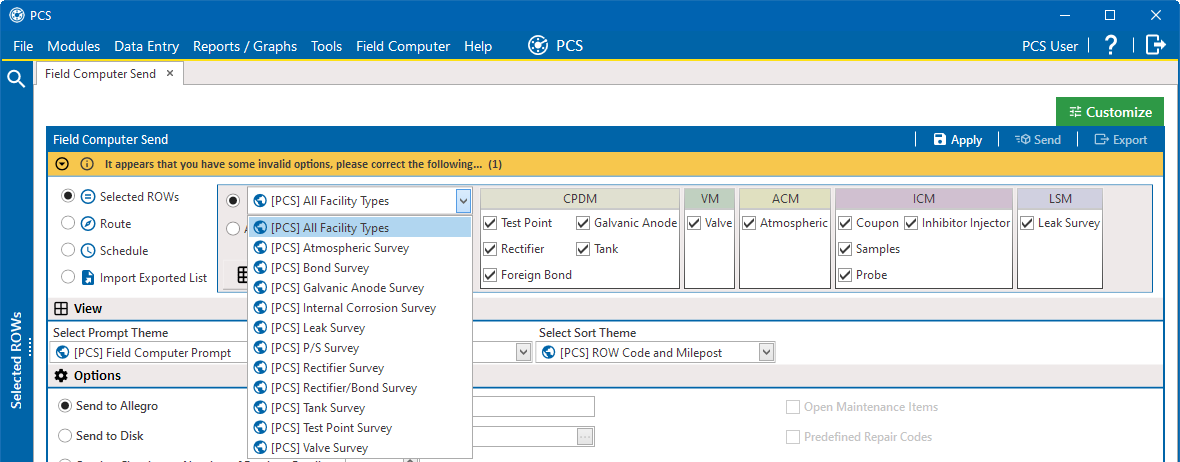
Task: Click the warning info icon
Action: click(x=87, y=163)
